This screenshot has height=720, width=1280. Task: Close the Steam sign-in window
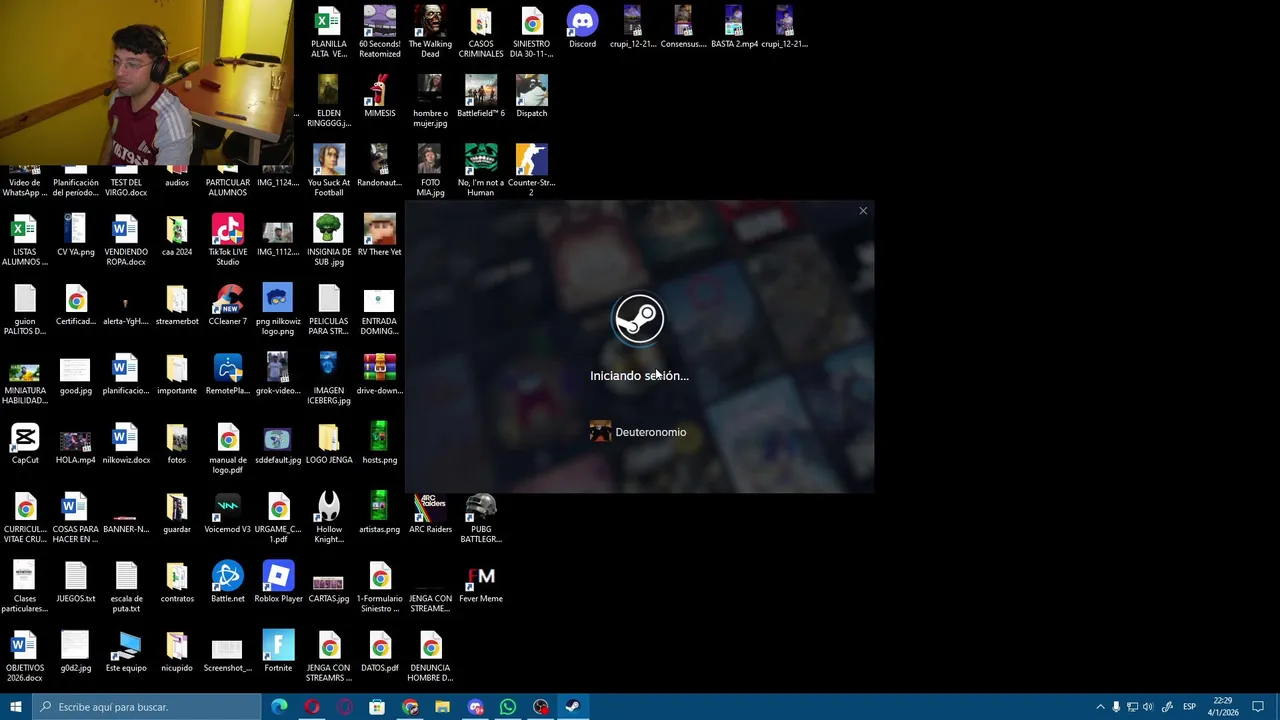(x=863, y=211)
